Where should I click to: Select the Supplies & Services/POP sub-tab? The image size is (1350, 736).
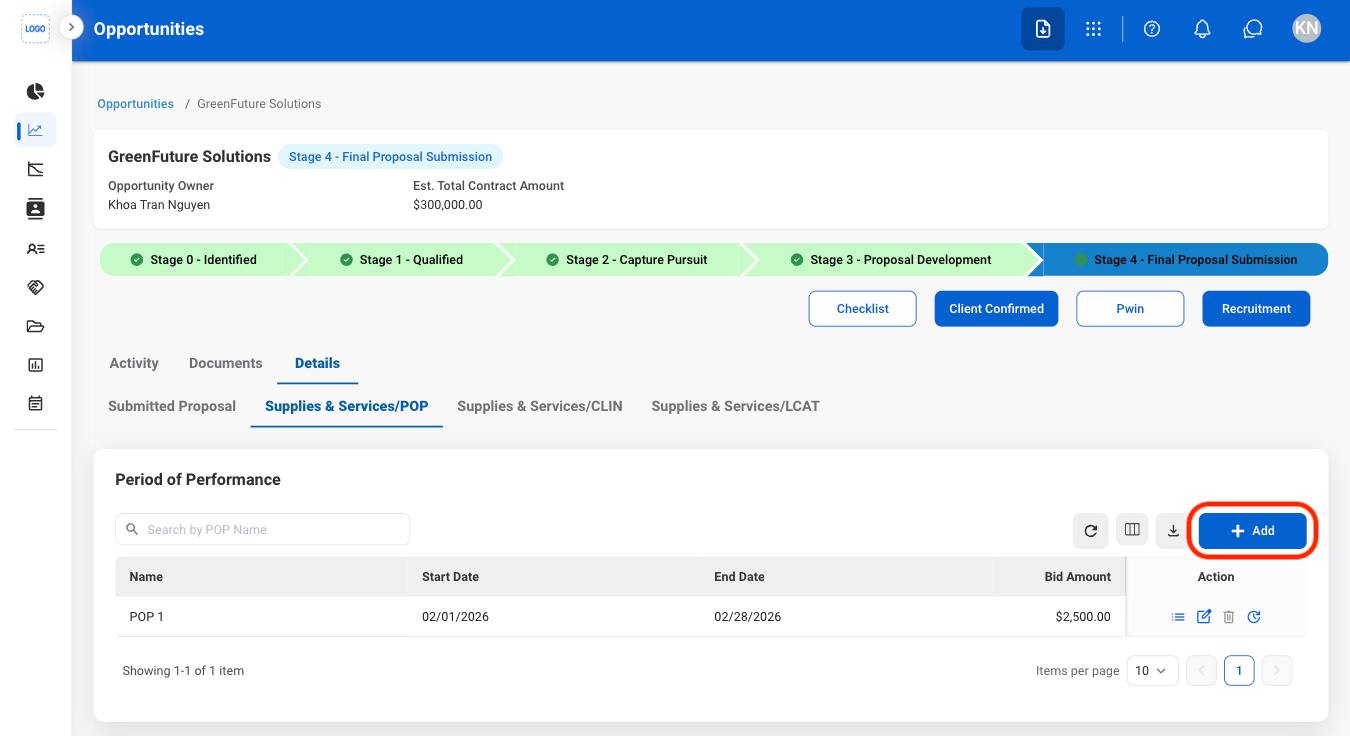346,406
